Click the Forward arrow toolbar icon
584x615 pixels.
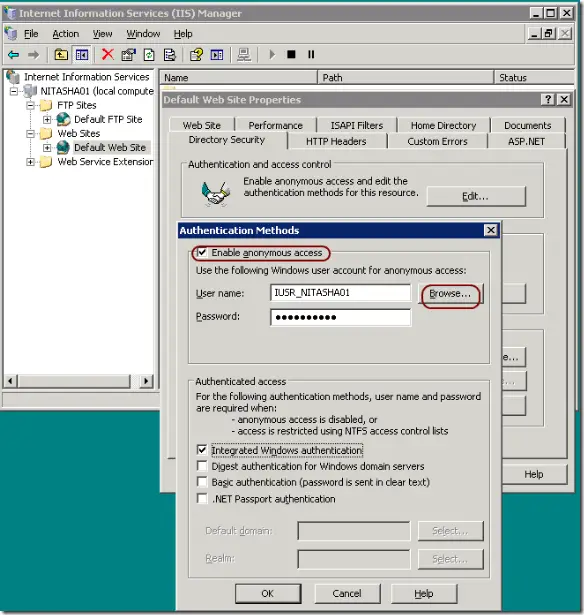tap(34, 55)
